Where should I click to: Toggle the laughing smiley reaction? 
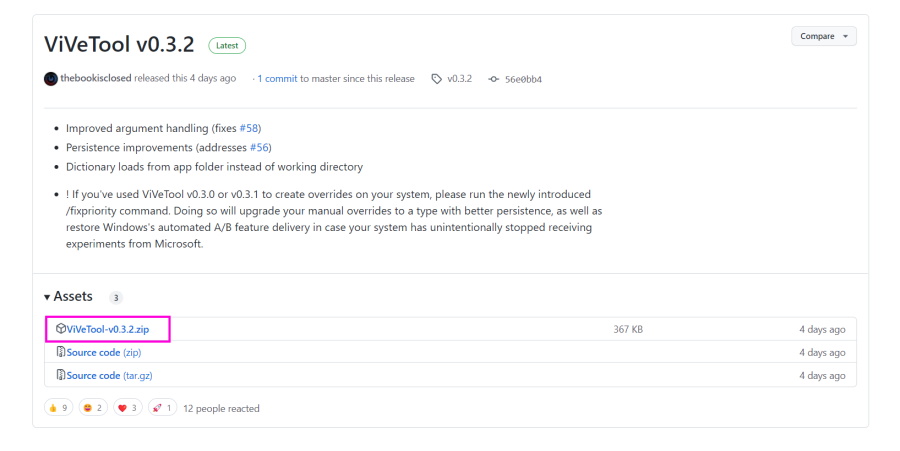pos(92,408)
